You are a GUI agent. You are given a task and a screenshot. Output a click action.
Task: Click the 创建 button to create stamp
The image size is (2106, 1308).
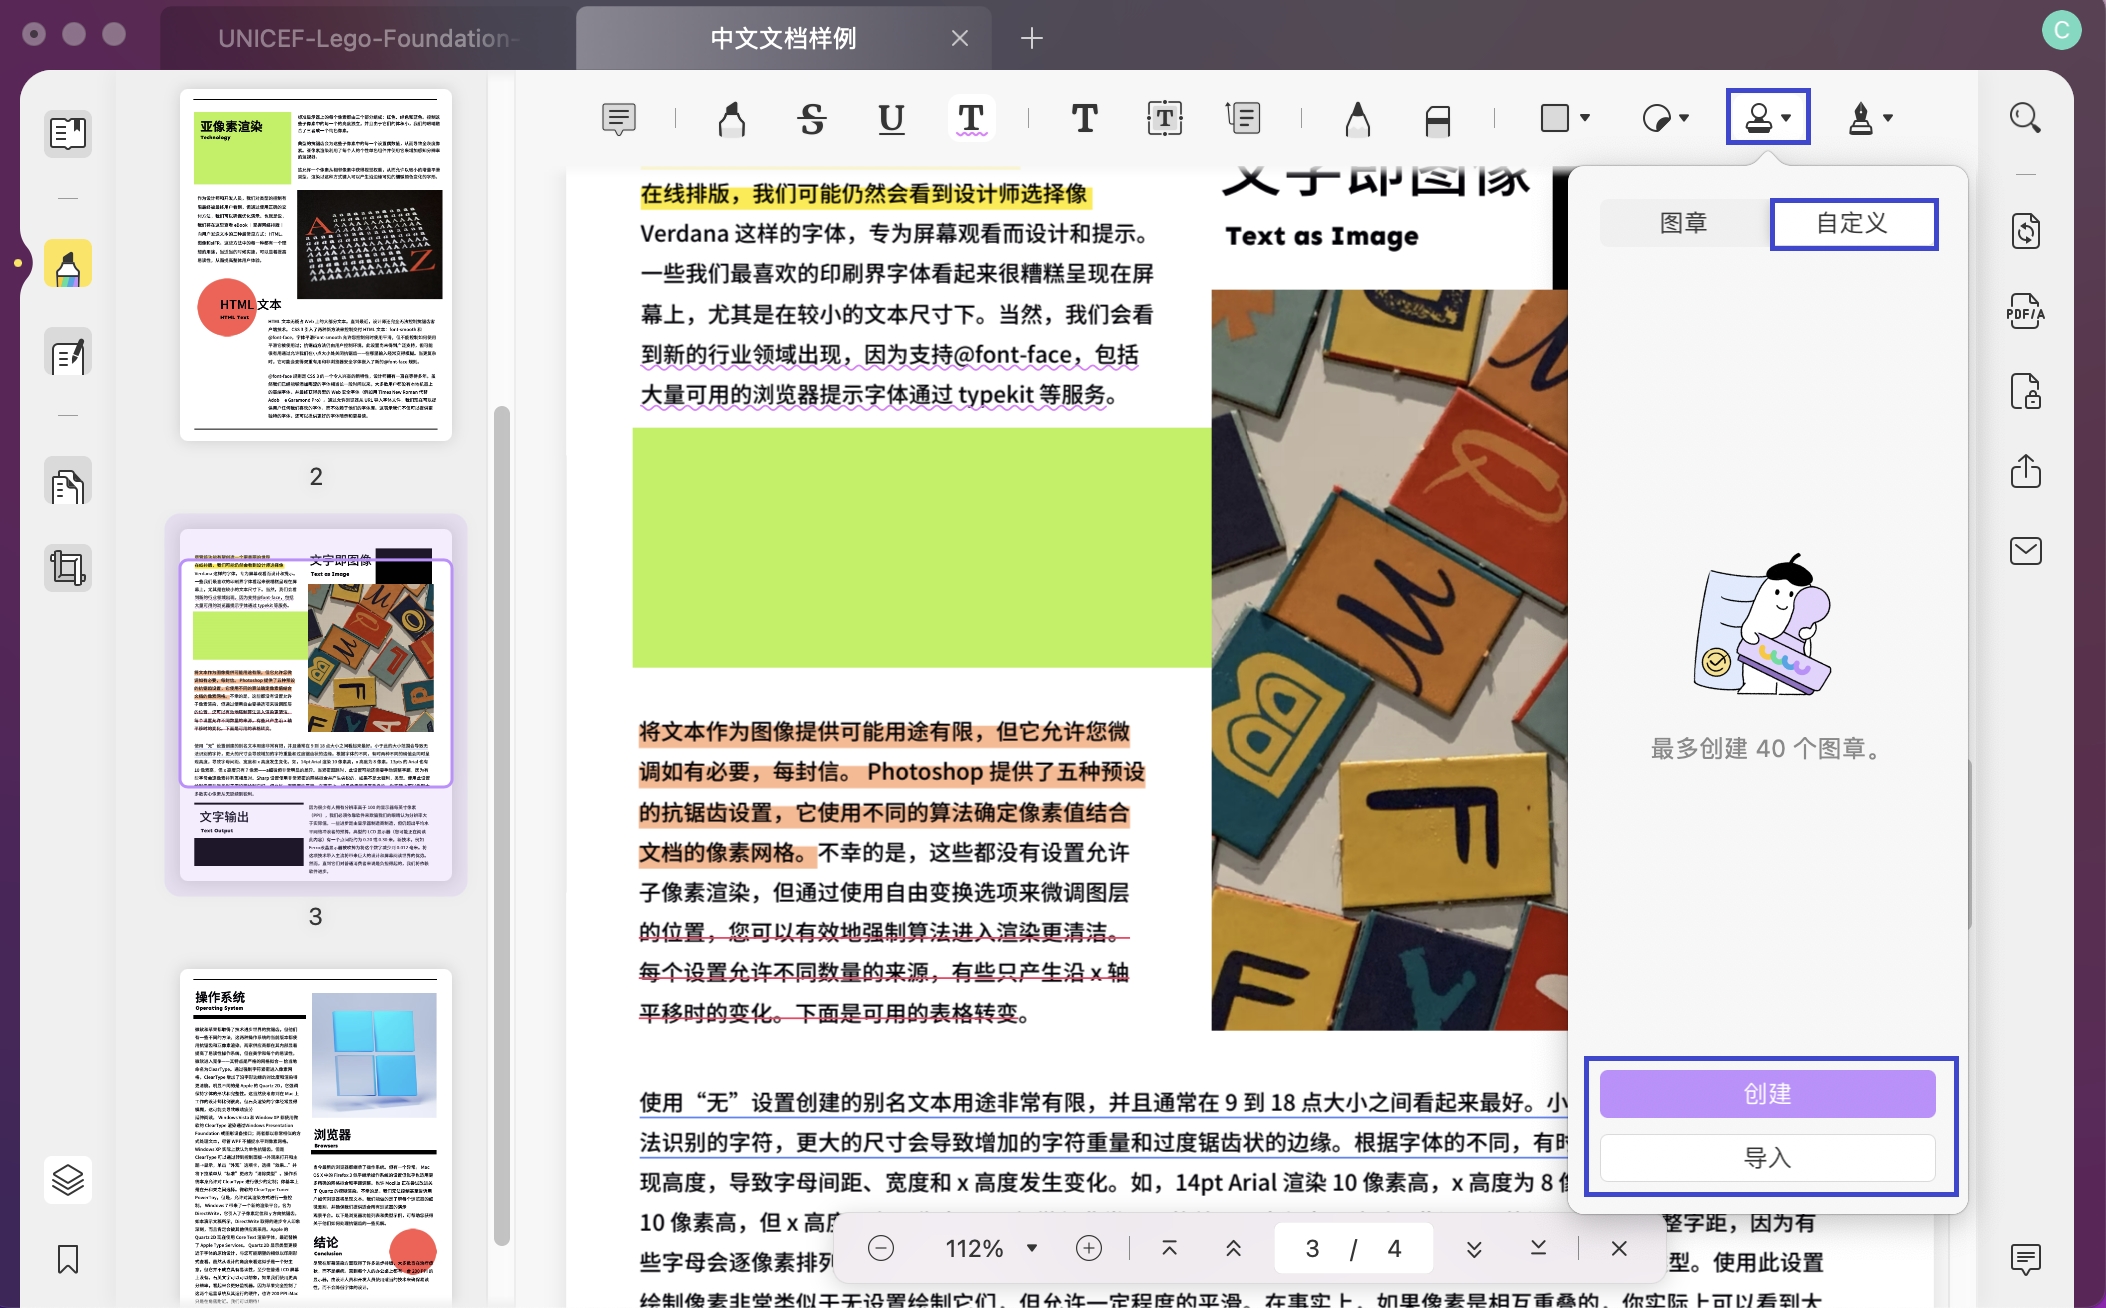1767,1094
